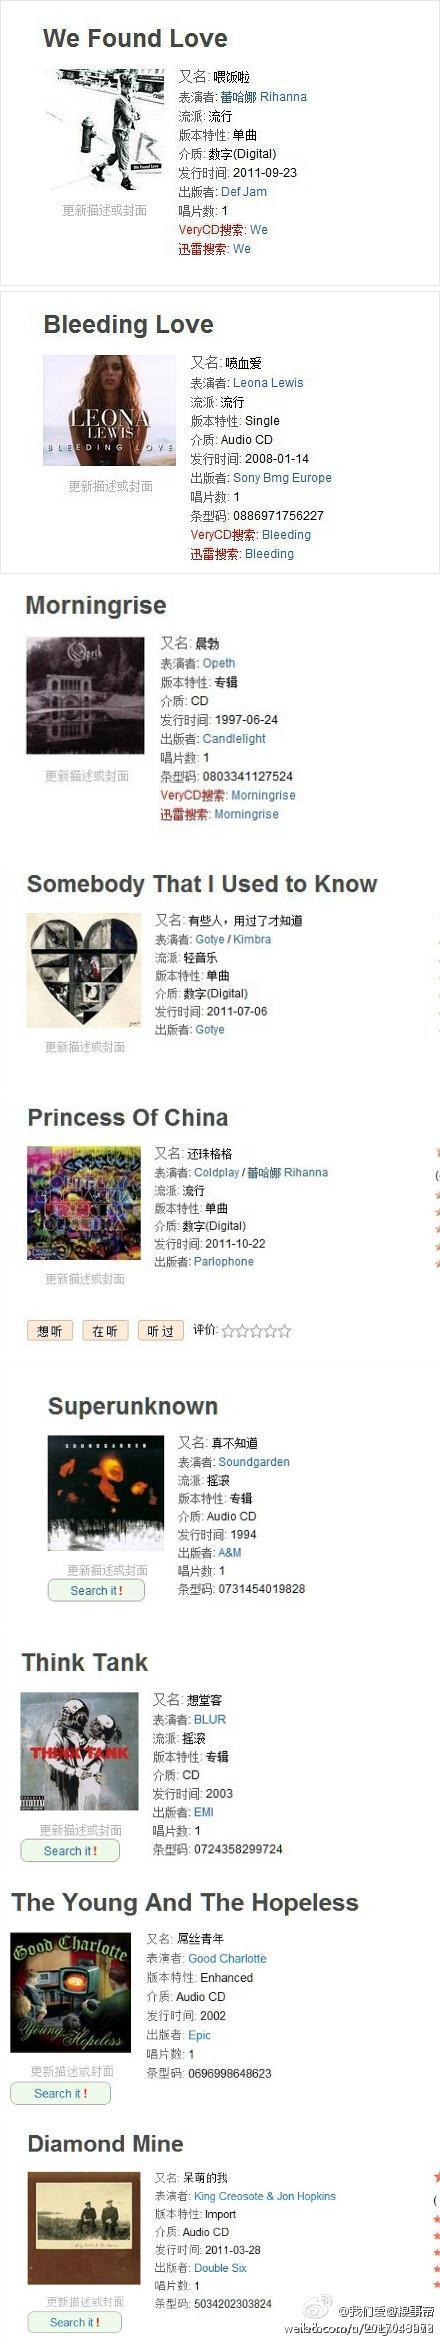Open the Superunknown album cover
Viewport: 440px width, 2342px height.
(x=106, y=1492)
